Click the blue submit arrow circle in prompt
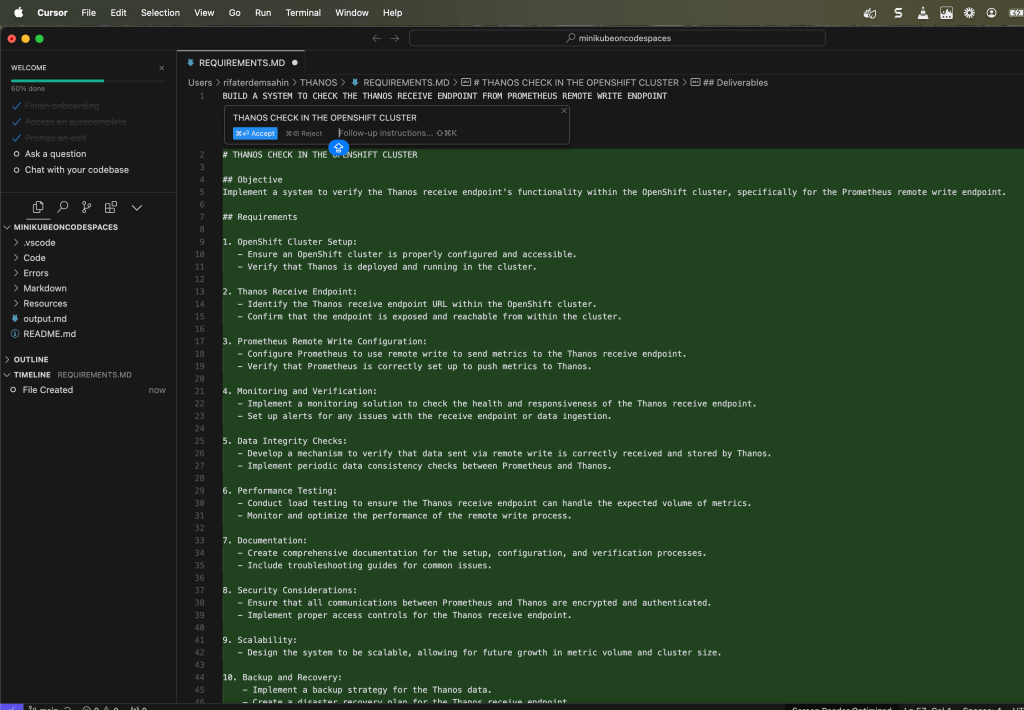 click(338, 148)
